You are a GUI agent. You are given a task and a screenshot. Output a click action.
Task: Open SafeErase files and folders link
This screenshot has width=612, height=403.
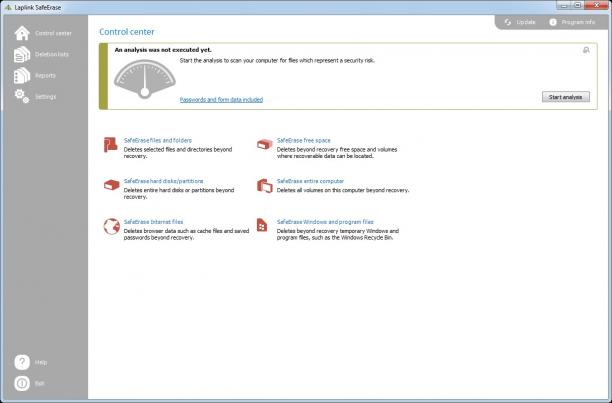[x=158, y=140]
